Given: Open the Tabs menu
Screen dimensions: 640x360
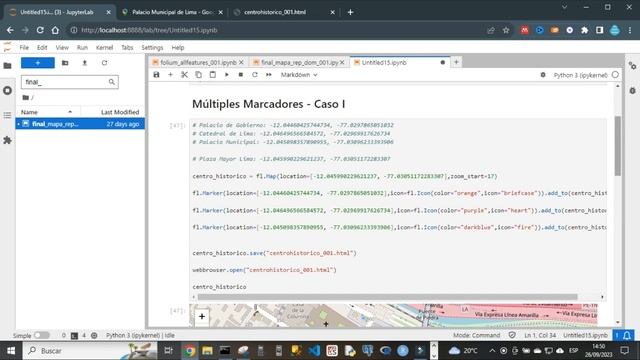Looking at the screenshot, I should [127, 48].
